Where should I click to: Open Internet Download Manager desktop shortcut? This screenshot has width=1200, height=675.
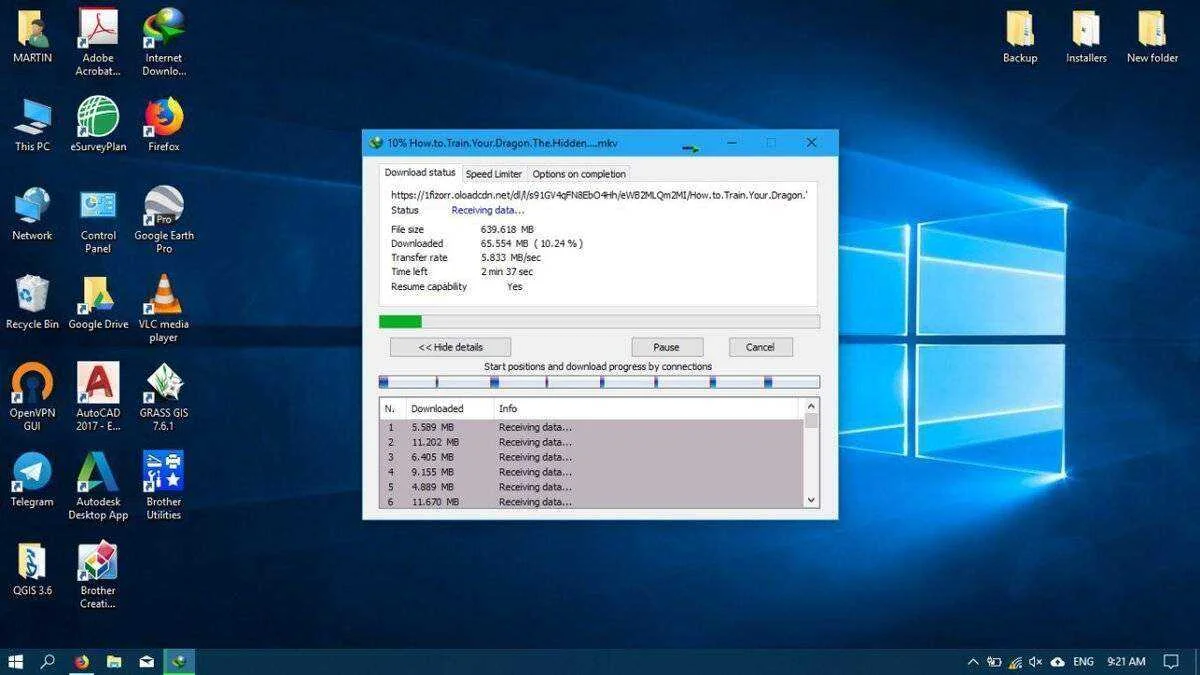[x=164, y=43]
